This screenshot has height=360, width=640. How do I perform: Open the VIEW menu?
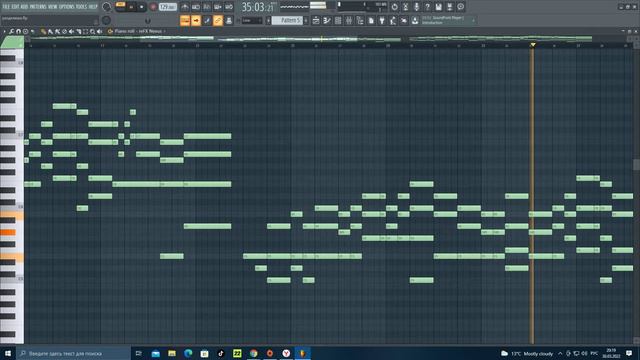(53, 7)
